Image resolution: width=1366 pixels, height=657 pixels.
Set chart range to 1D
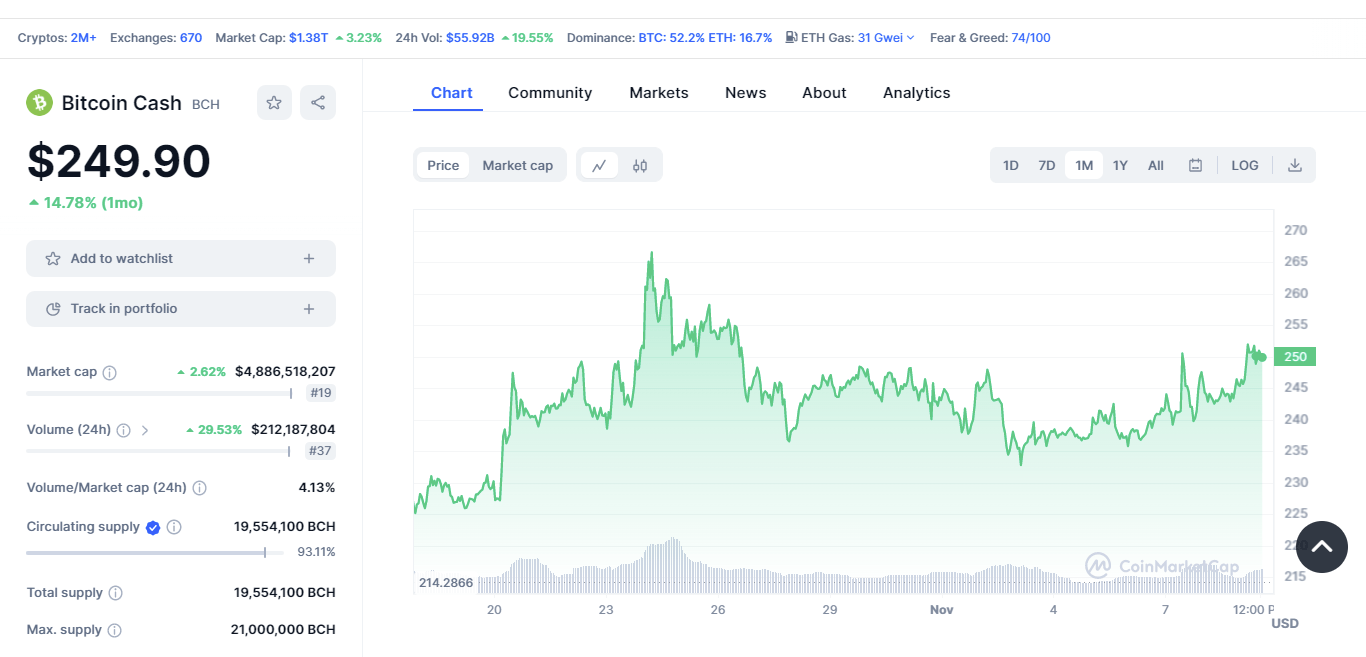pos(1011,166)
